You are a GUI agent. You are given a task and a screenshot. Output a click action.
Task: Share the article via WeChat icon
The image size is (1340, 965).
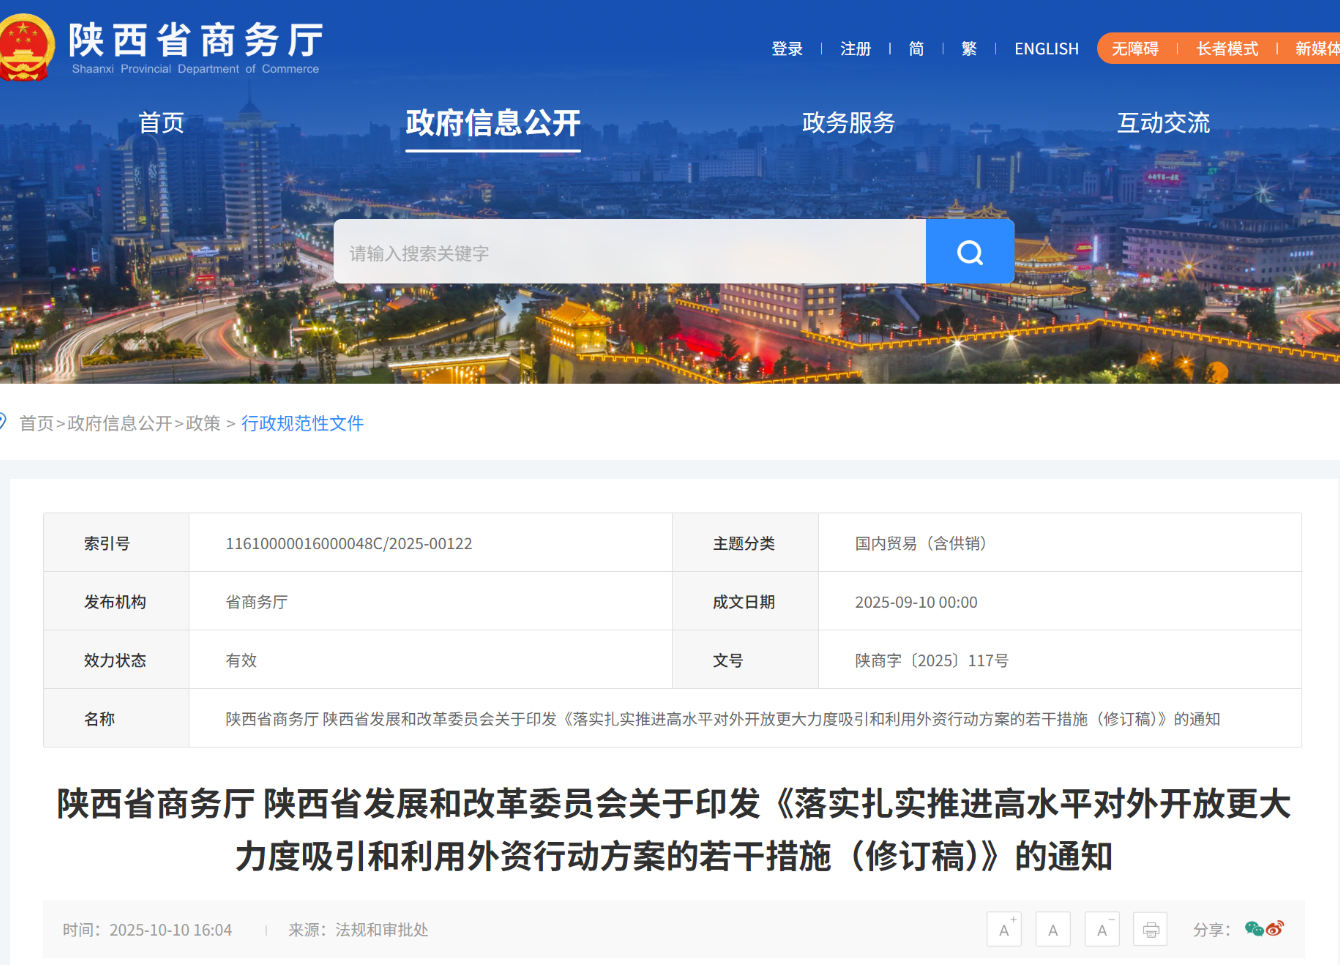[1253, 929]
